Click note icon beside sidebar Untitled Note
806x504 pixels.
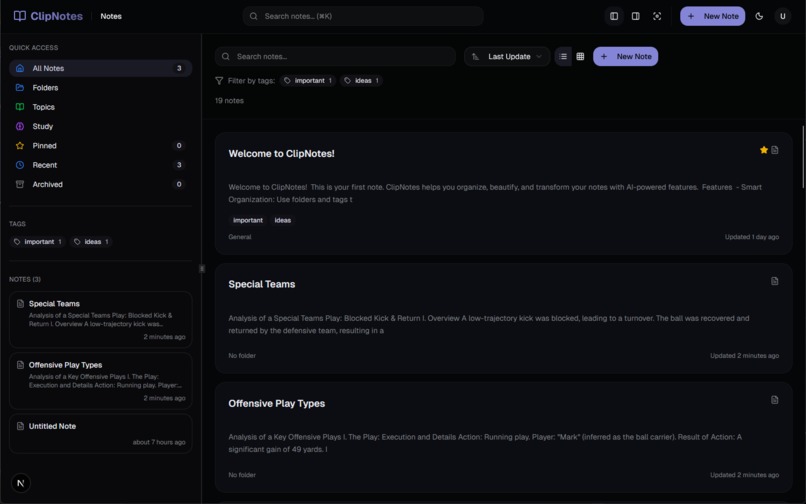[x=20, y=426]
